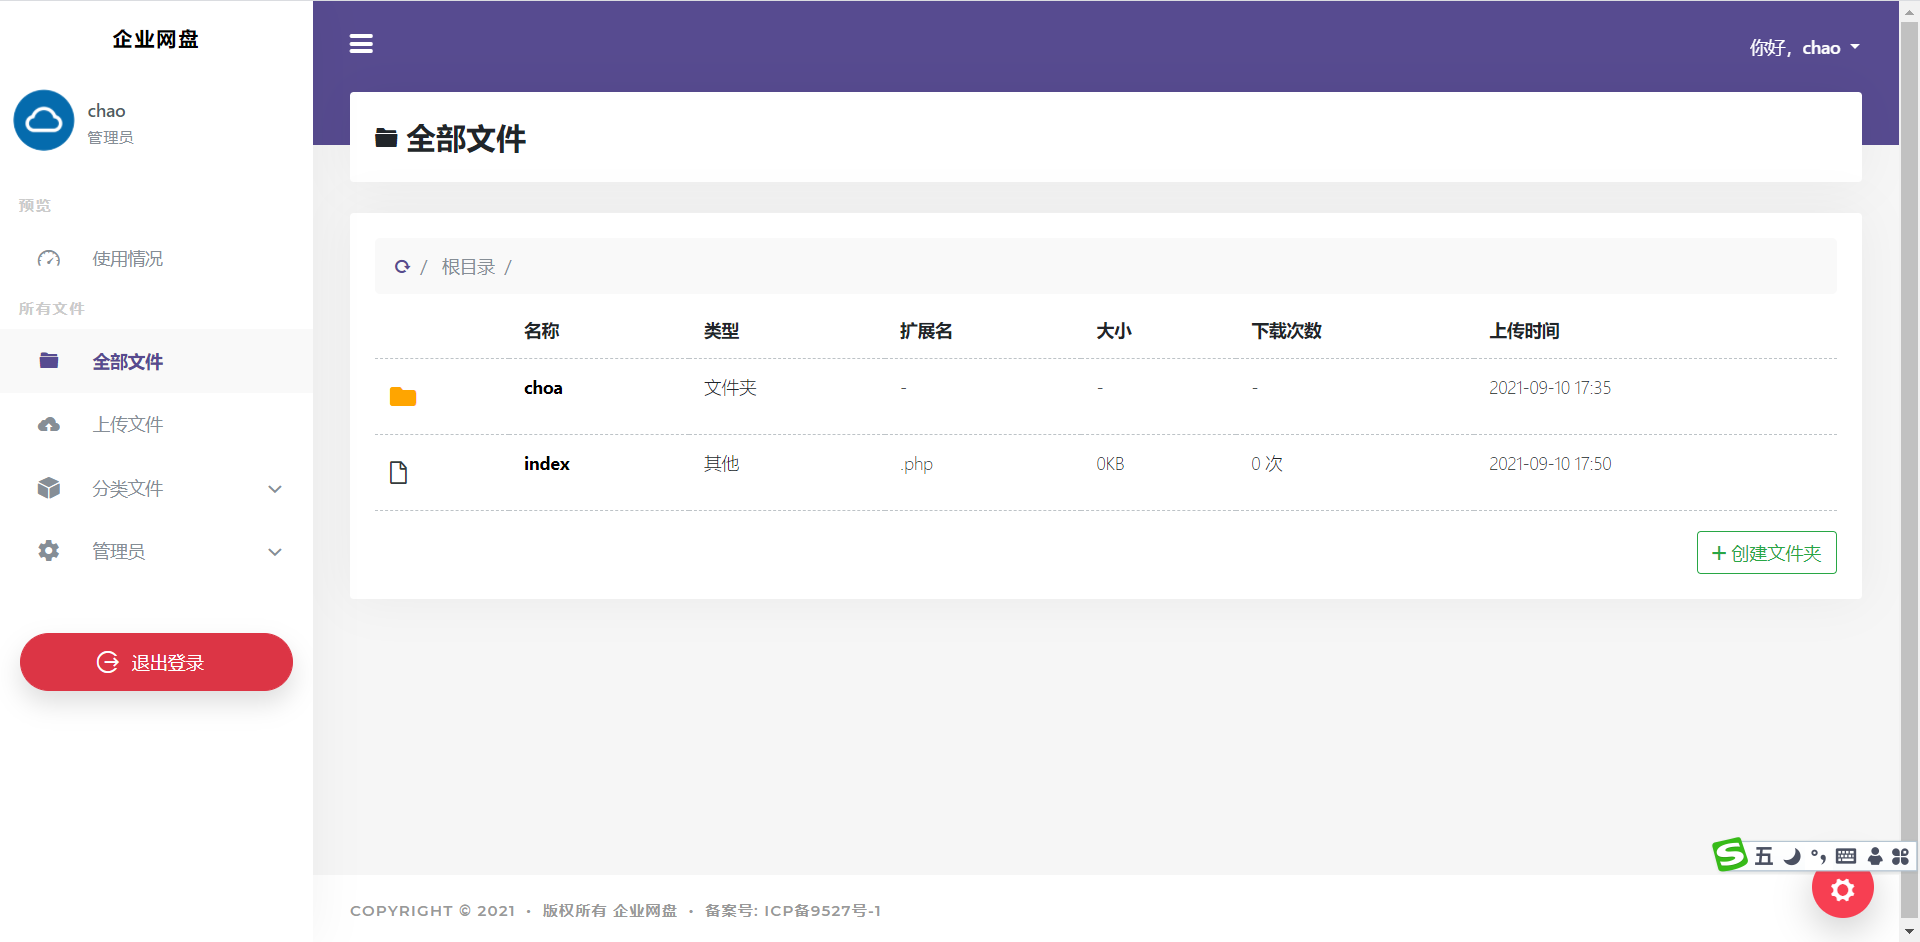Go to 上传文件 page

pyautogui.click(x=156, y=425)
